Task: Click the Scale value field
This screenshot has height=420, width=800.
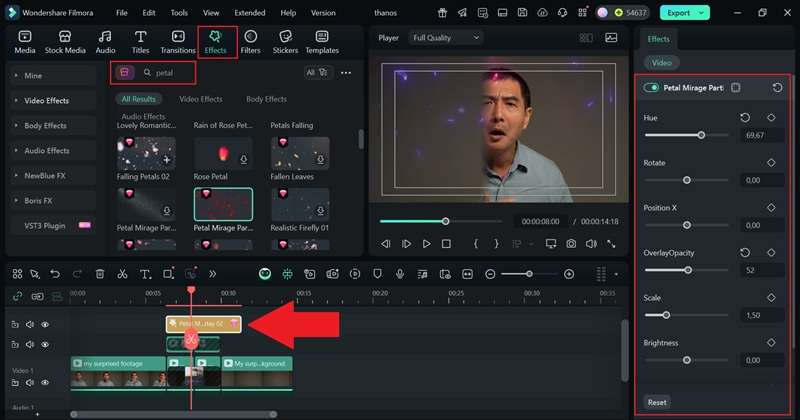Action: point(762,315)
